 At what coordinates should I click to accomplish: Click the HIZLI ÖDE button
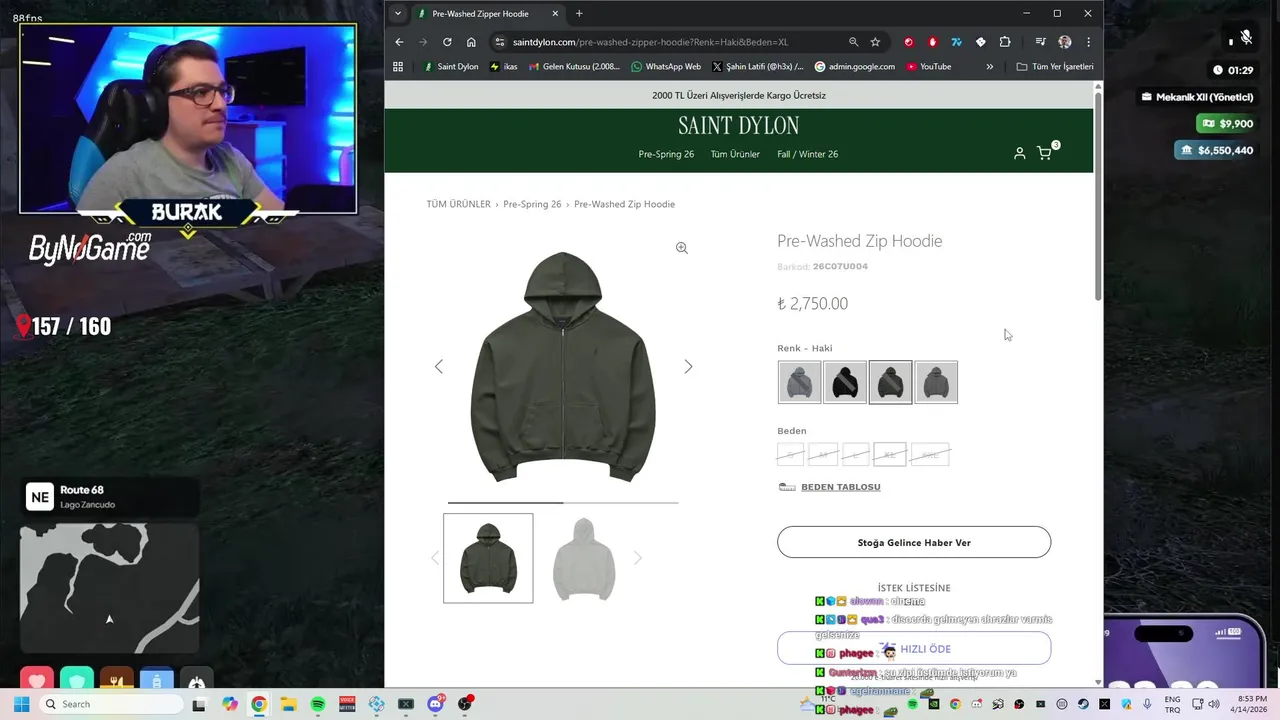point(914,648)
